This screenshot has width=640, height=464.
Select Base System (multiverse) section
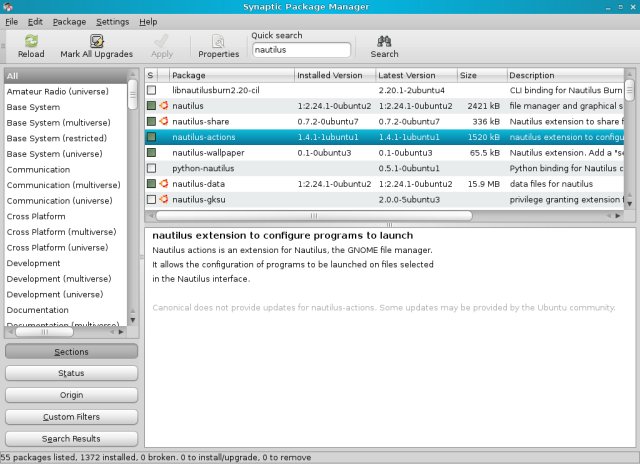click(66, 122)
